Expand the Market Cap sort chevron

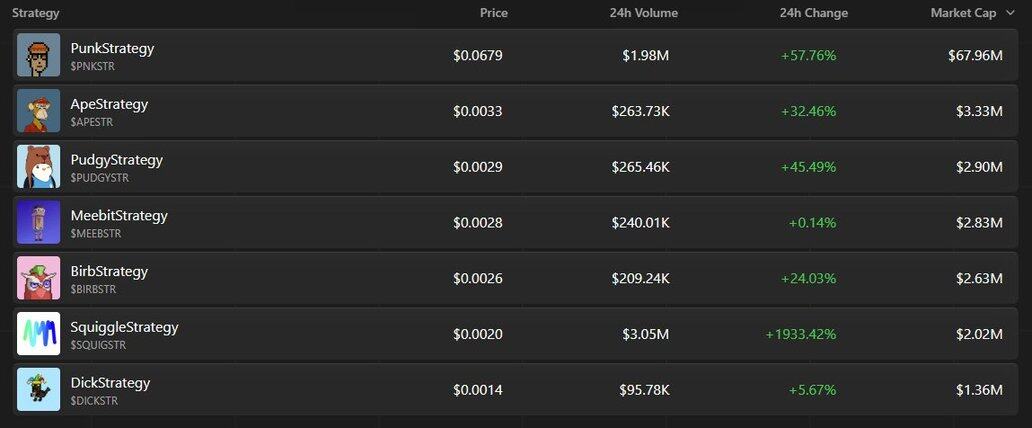click(1010, 13)
